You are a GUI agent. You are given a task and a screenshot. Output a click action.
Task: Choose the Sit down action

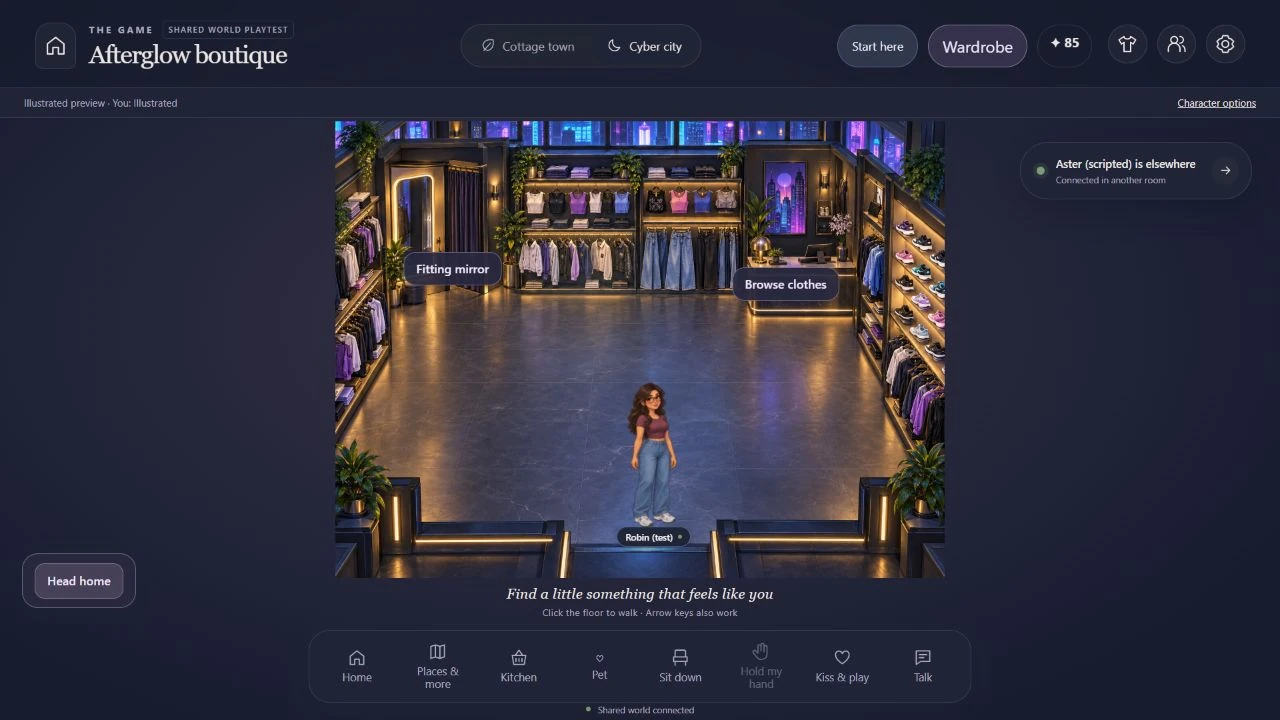point(680,666)
